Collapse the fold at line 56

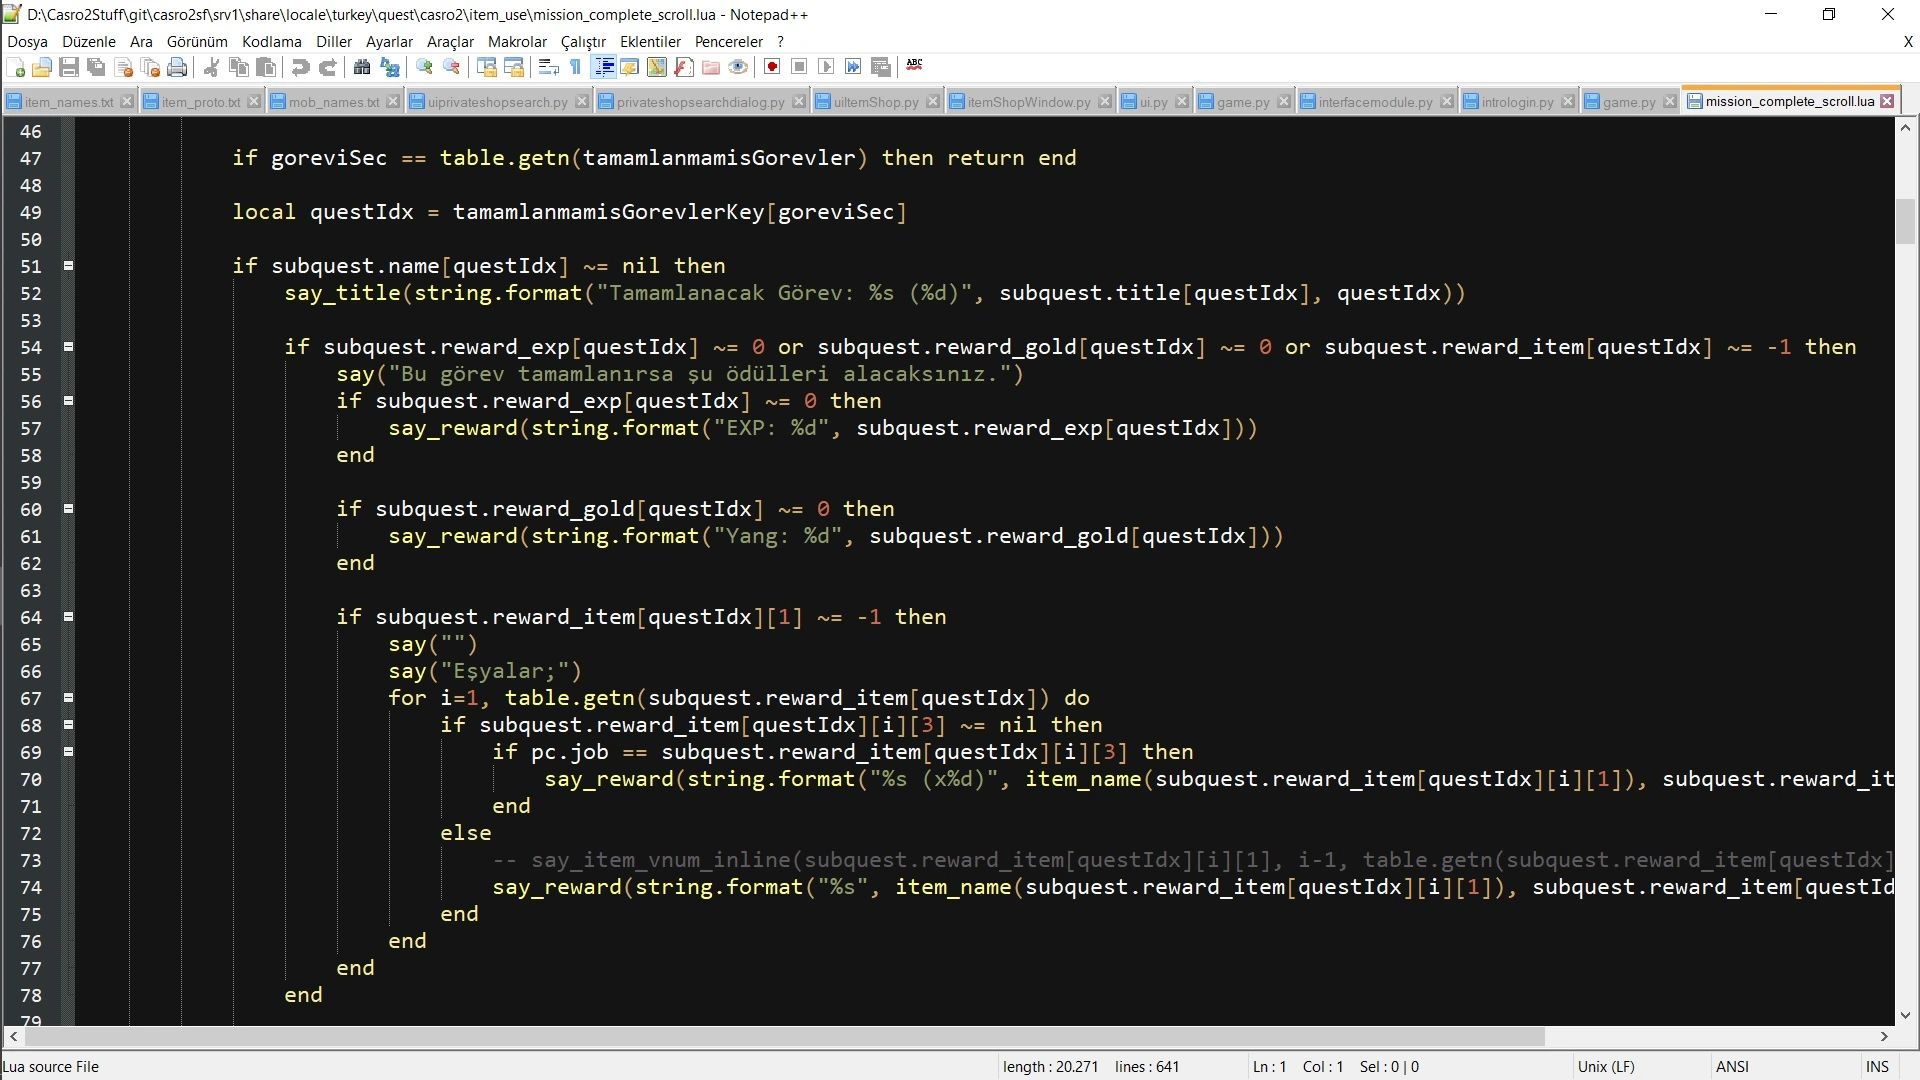pyautogui.click(x=68, y=401)
